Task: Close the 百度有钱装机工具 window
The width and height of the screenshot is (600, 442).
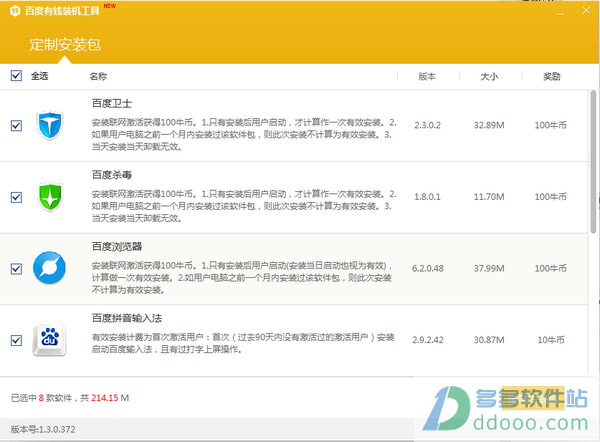Action: coord(586,10)
